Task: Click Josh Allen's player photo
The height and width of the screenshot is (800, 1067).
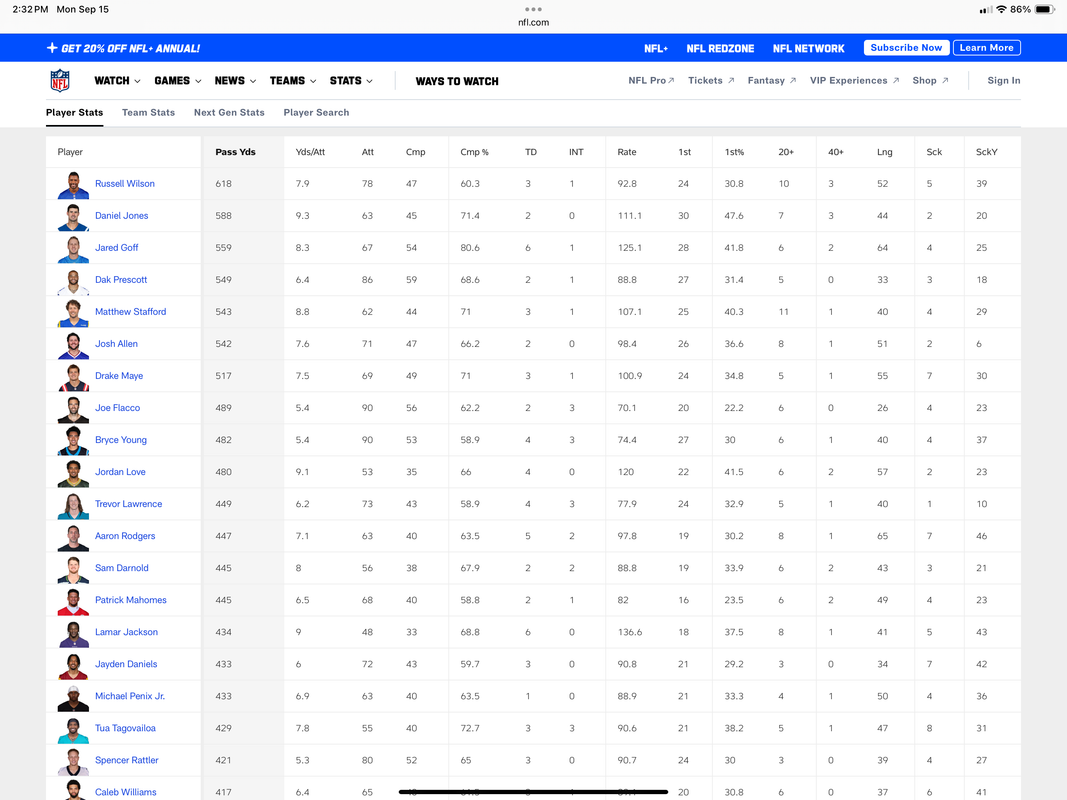Action: pos(73,344)
